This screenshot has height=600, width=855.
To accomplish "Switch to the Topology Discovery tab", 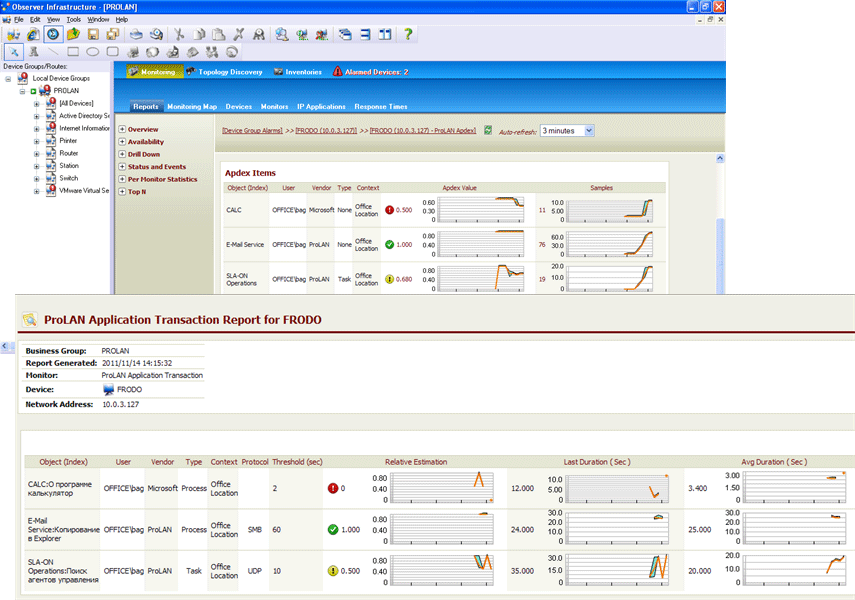I will pyautogui.click(x=224, y=71).
